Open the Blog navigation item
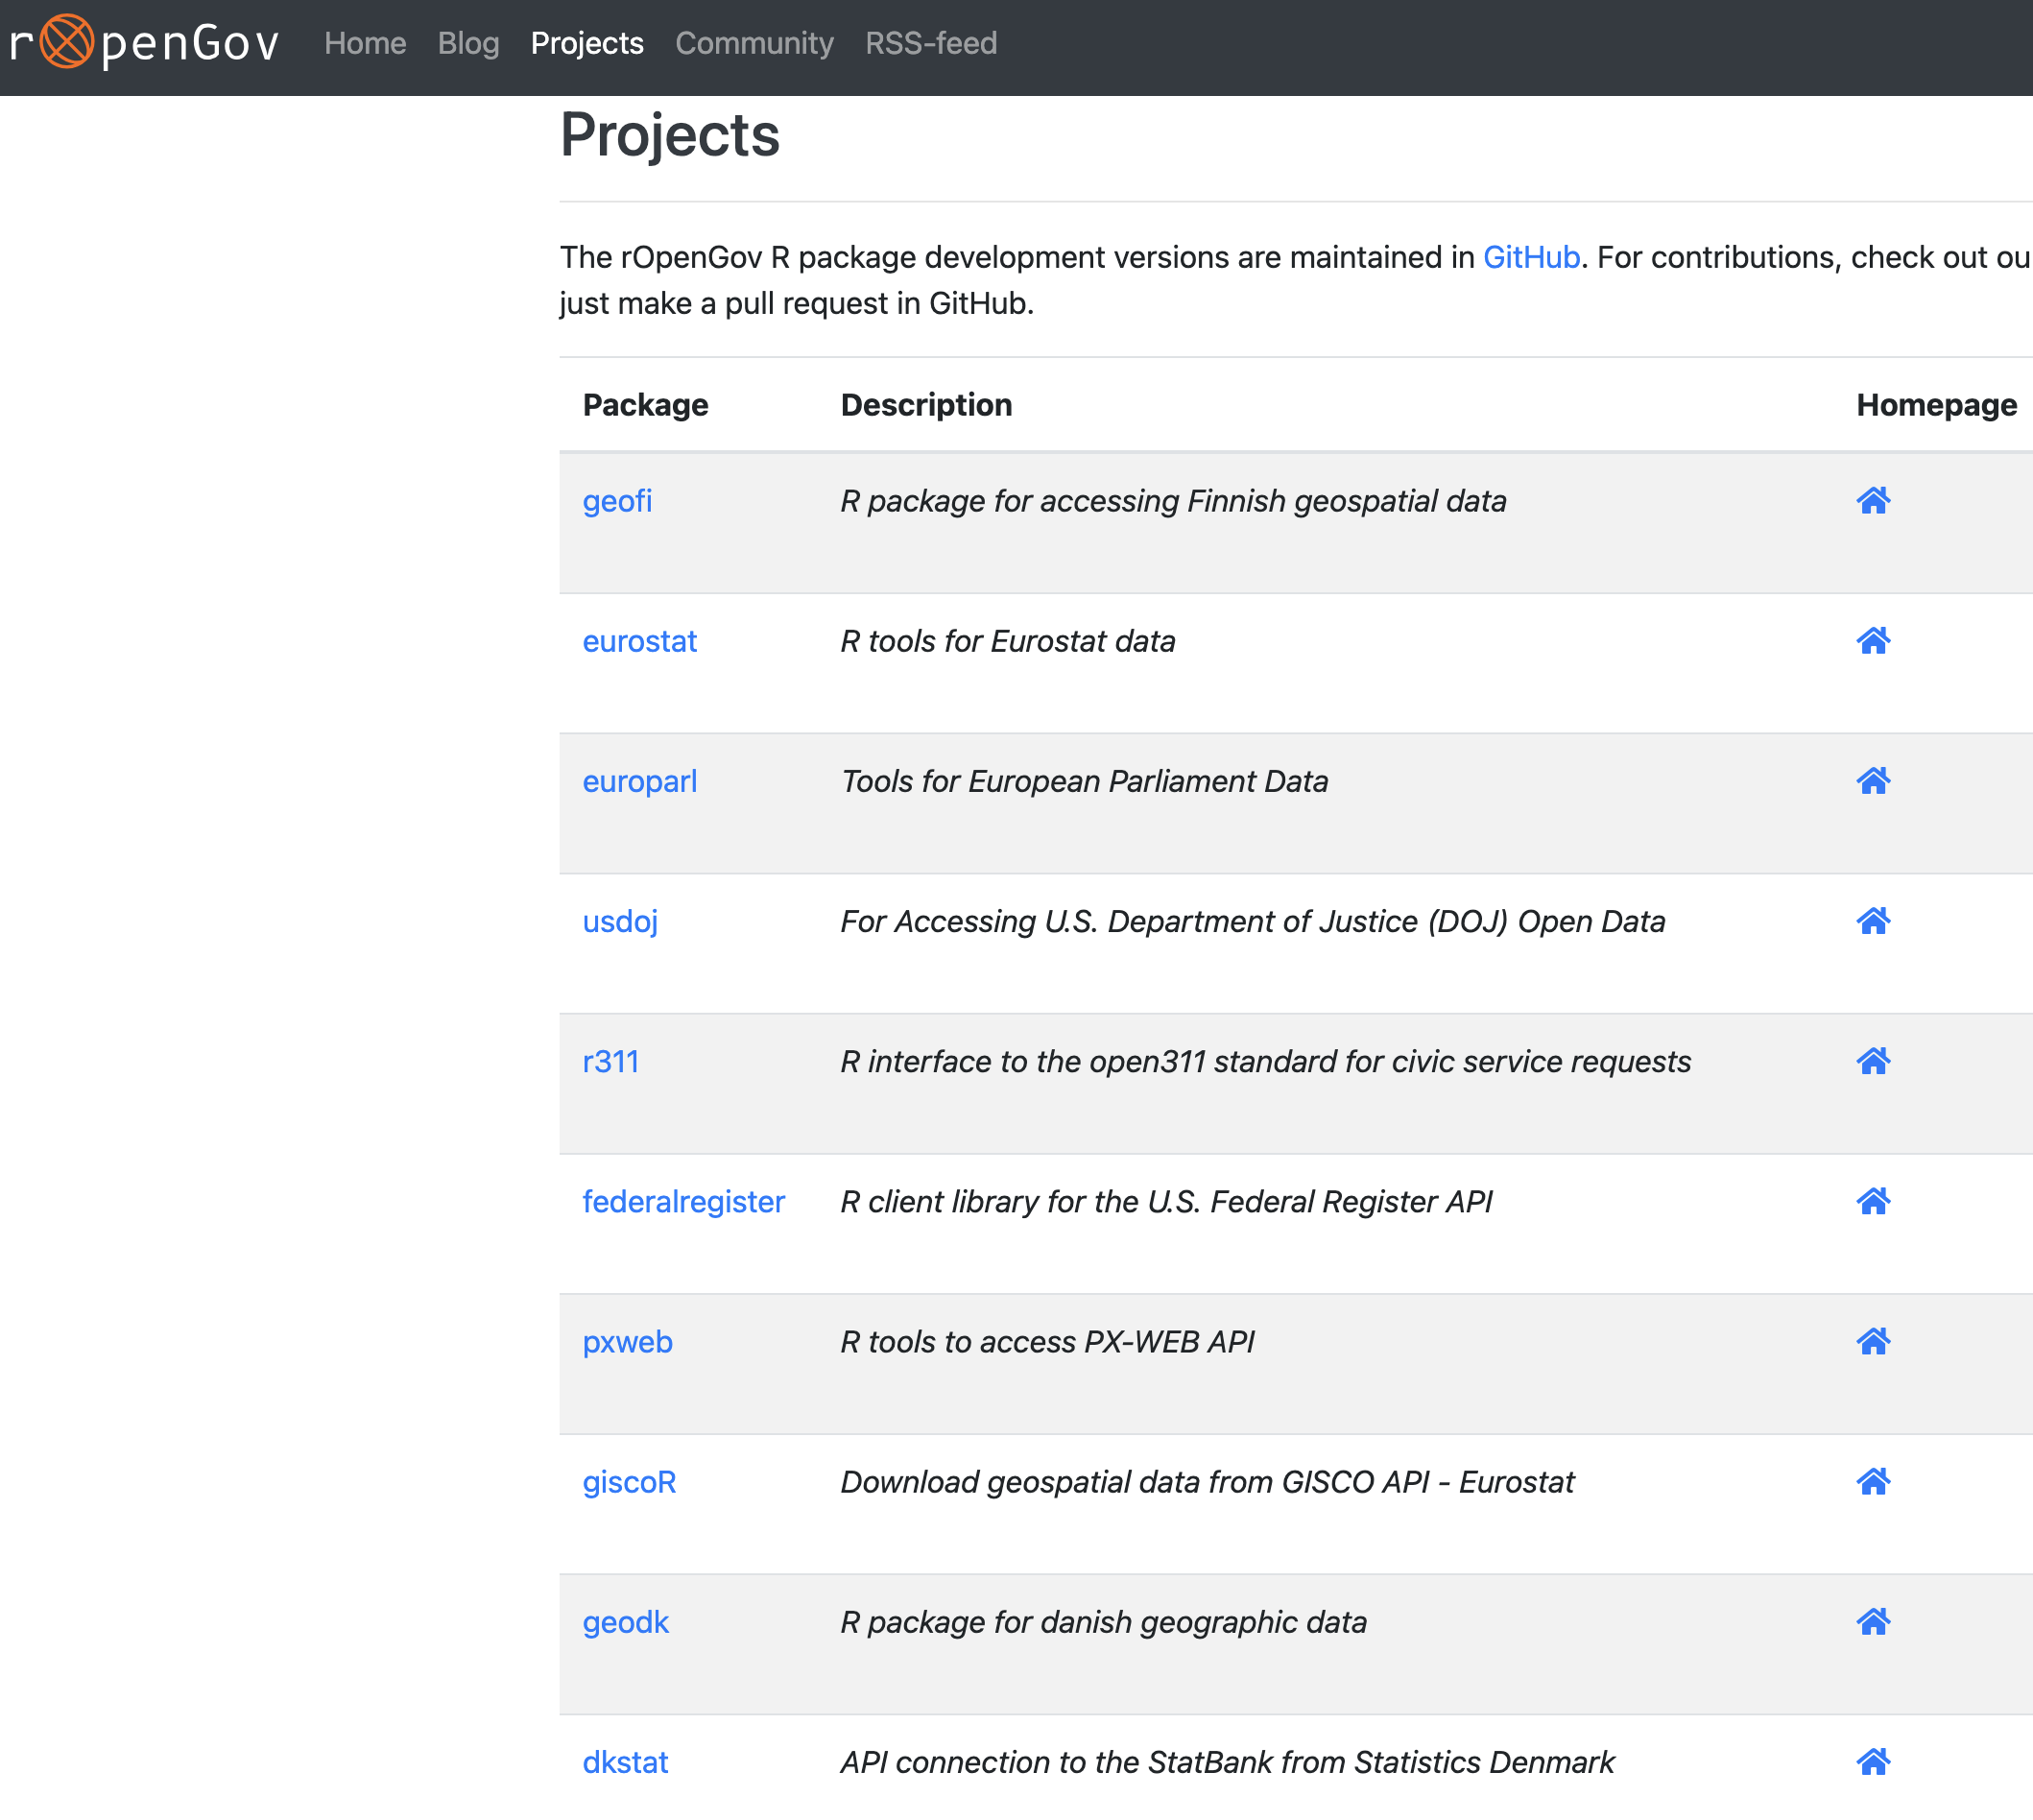 [468, 43]
